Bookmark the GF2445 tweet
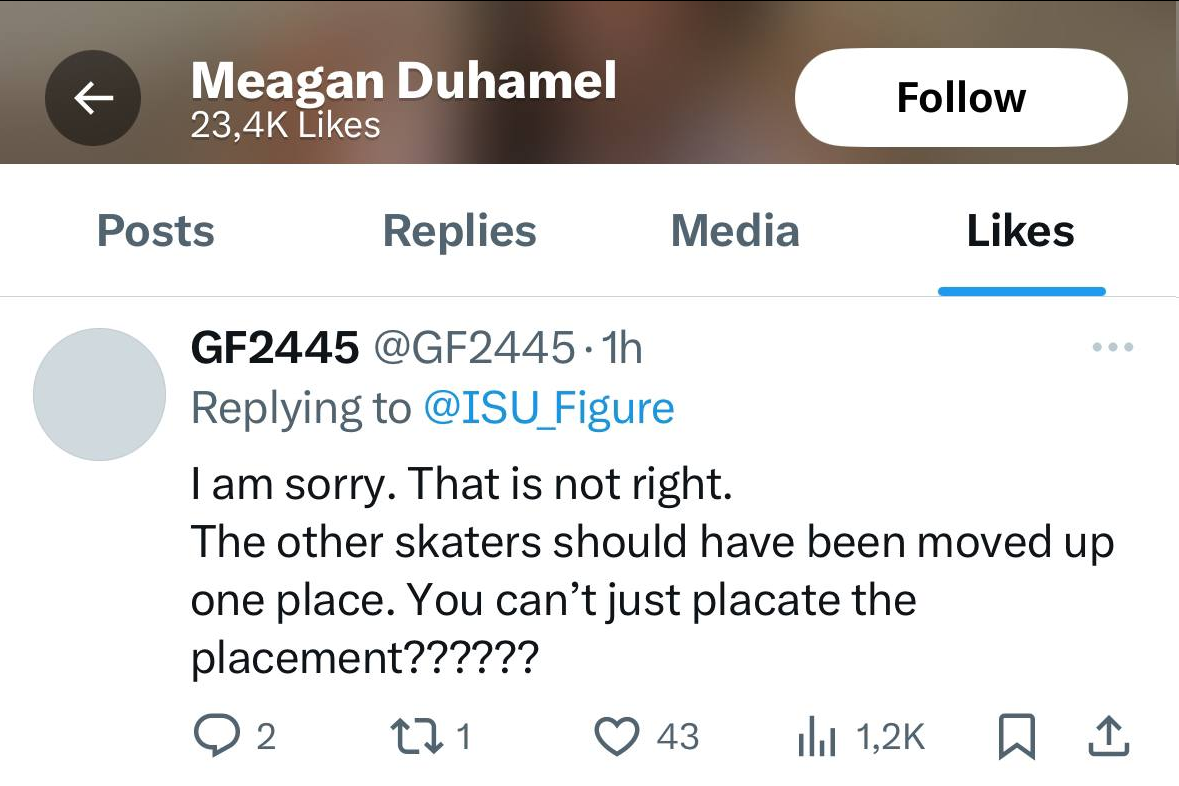 tap(1015, 737)
